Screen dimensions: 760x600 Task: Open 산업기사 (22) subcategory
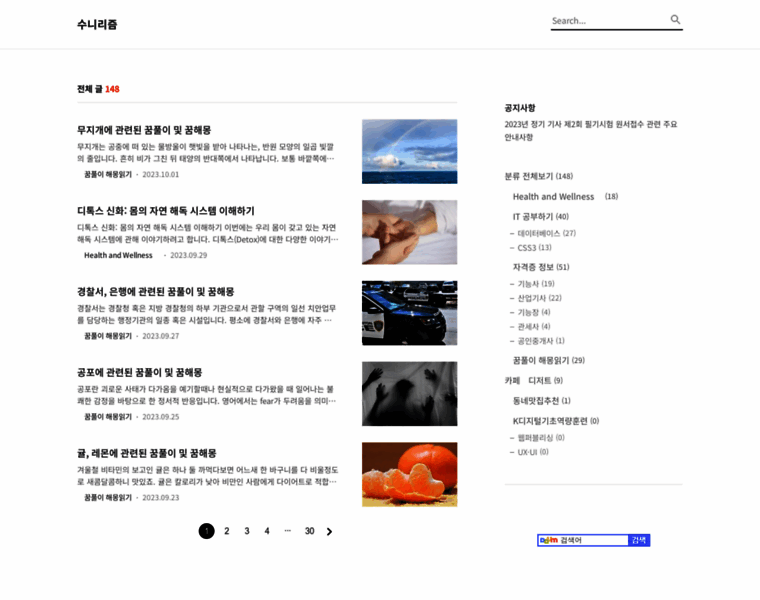[x=539, y=298]
